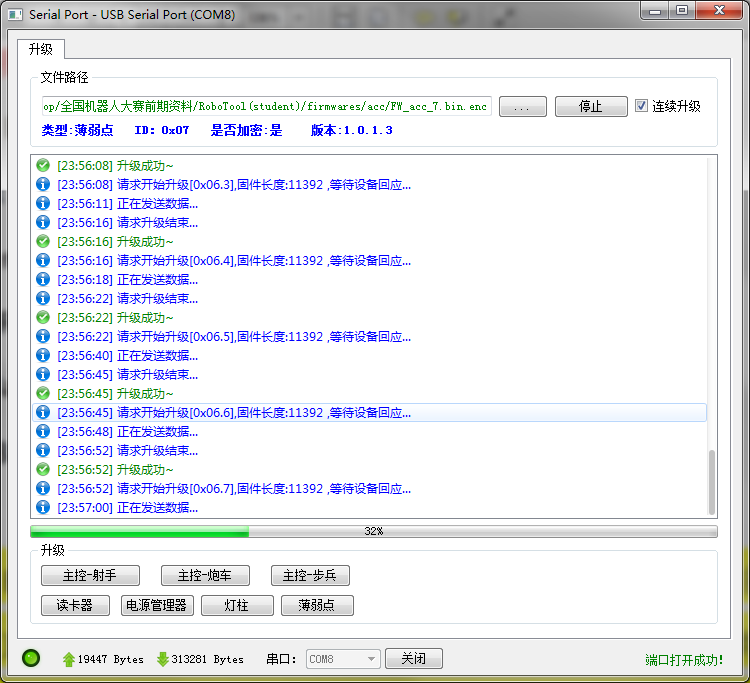
Task: Click info icon for 0x06.7 request entry
Action: point(43,488)
